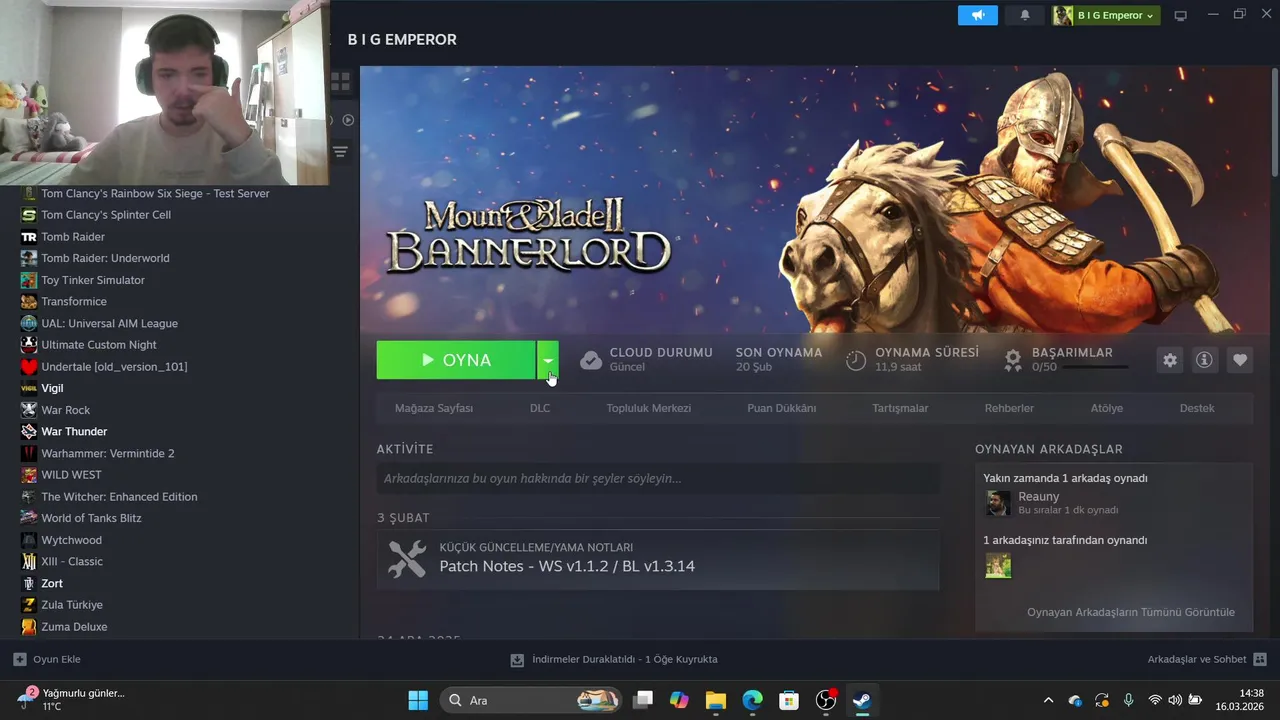Select Zuma Deluxe in library

74,627
